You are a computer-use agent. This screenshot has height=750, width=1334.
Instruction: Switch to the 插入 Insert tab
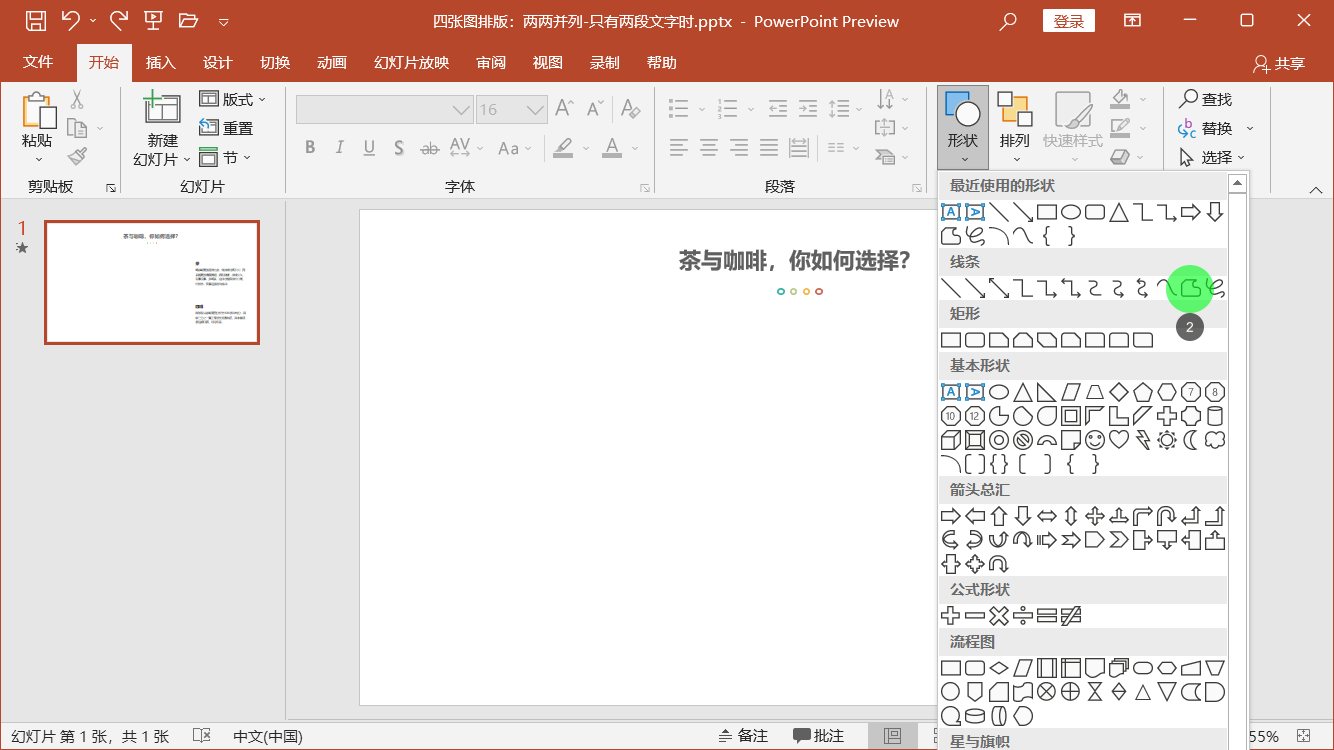click(160, 62)
